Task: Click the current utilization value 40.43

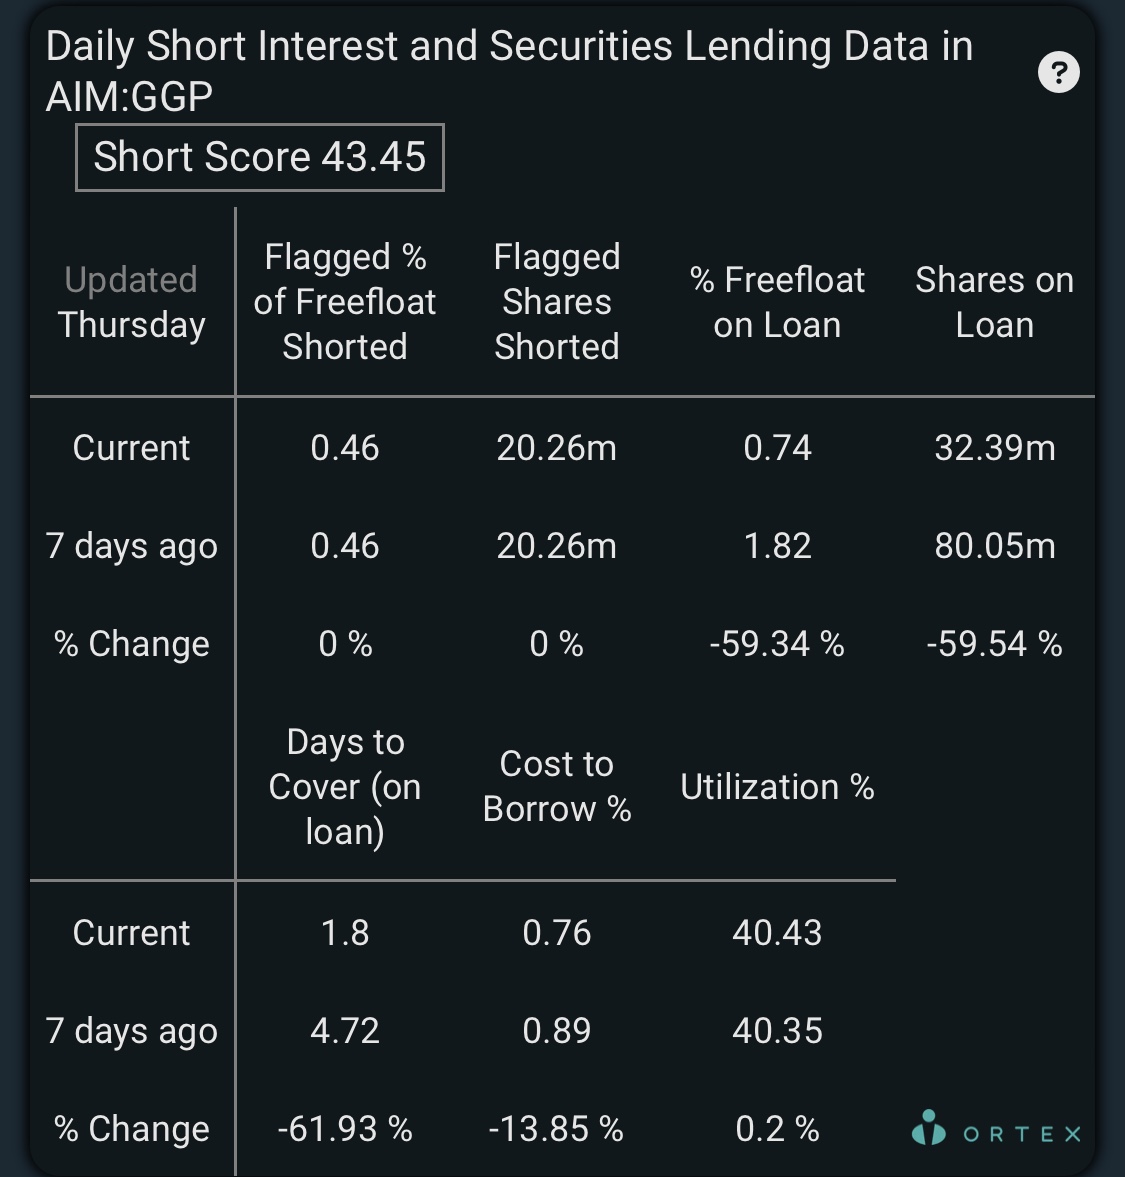Action: [x=778, y=933]
